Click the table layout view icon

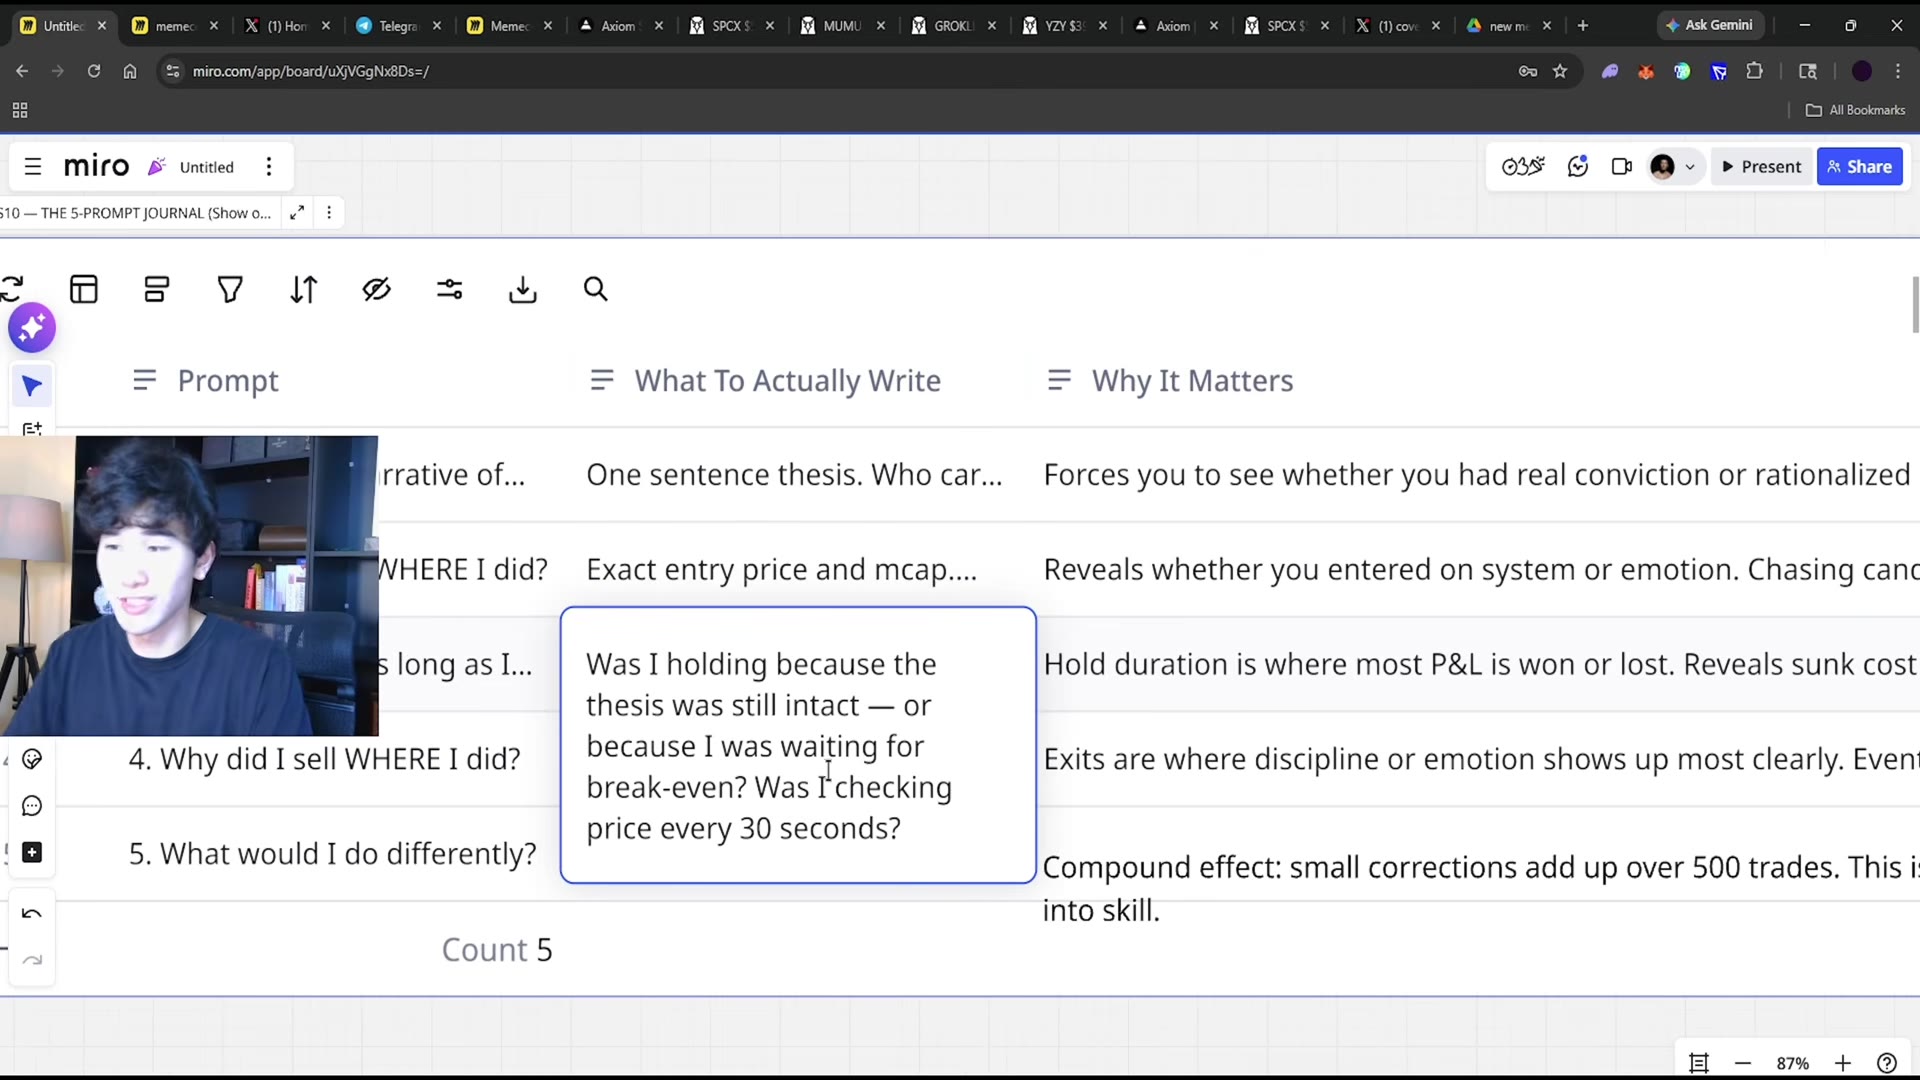point(84,290)
